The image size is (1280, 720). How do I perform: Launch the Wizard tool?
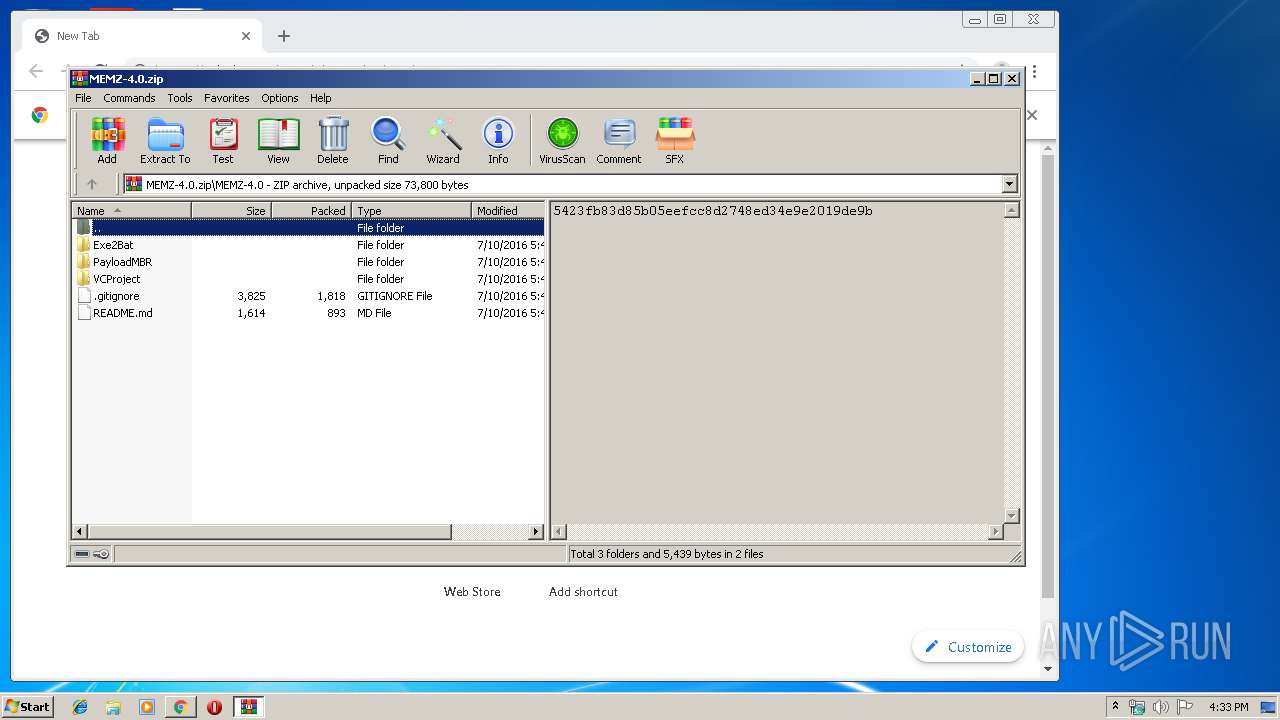[x=443, y=140]
